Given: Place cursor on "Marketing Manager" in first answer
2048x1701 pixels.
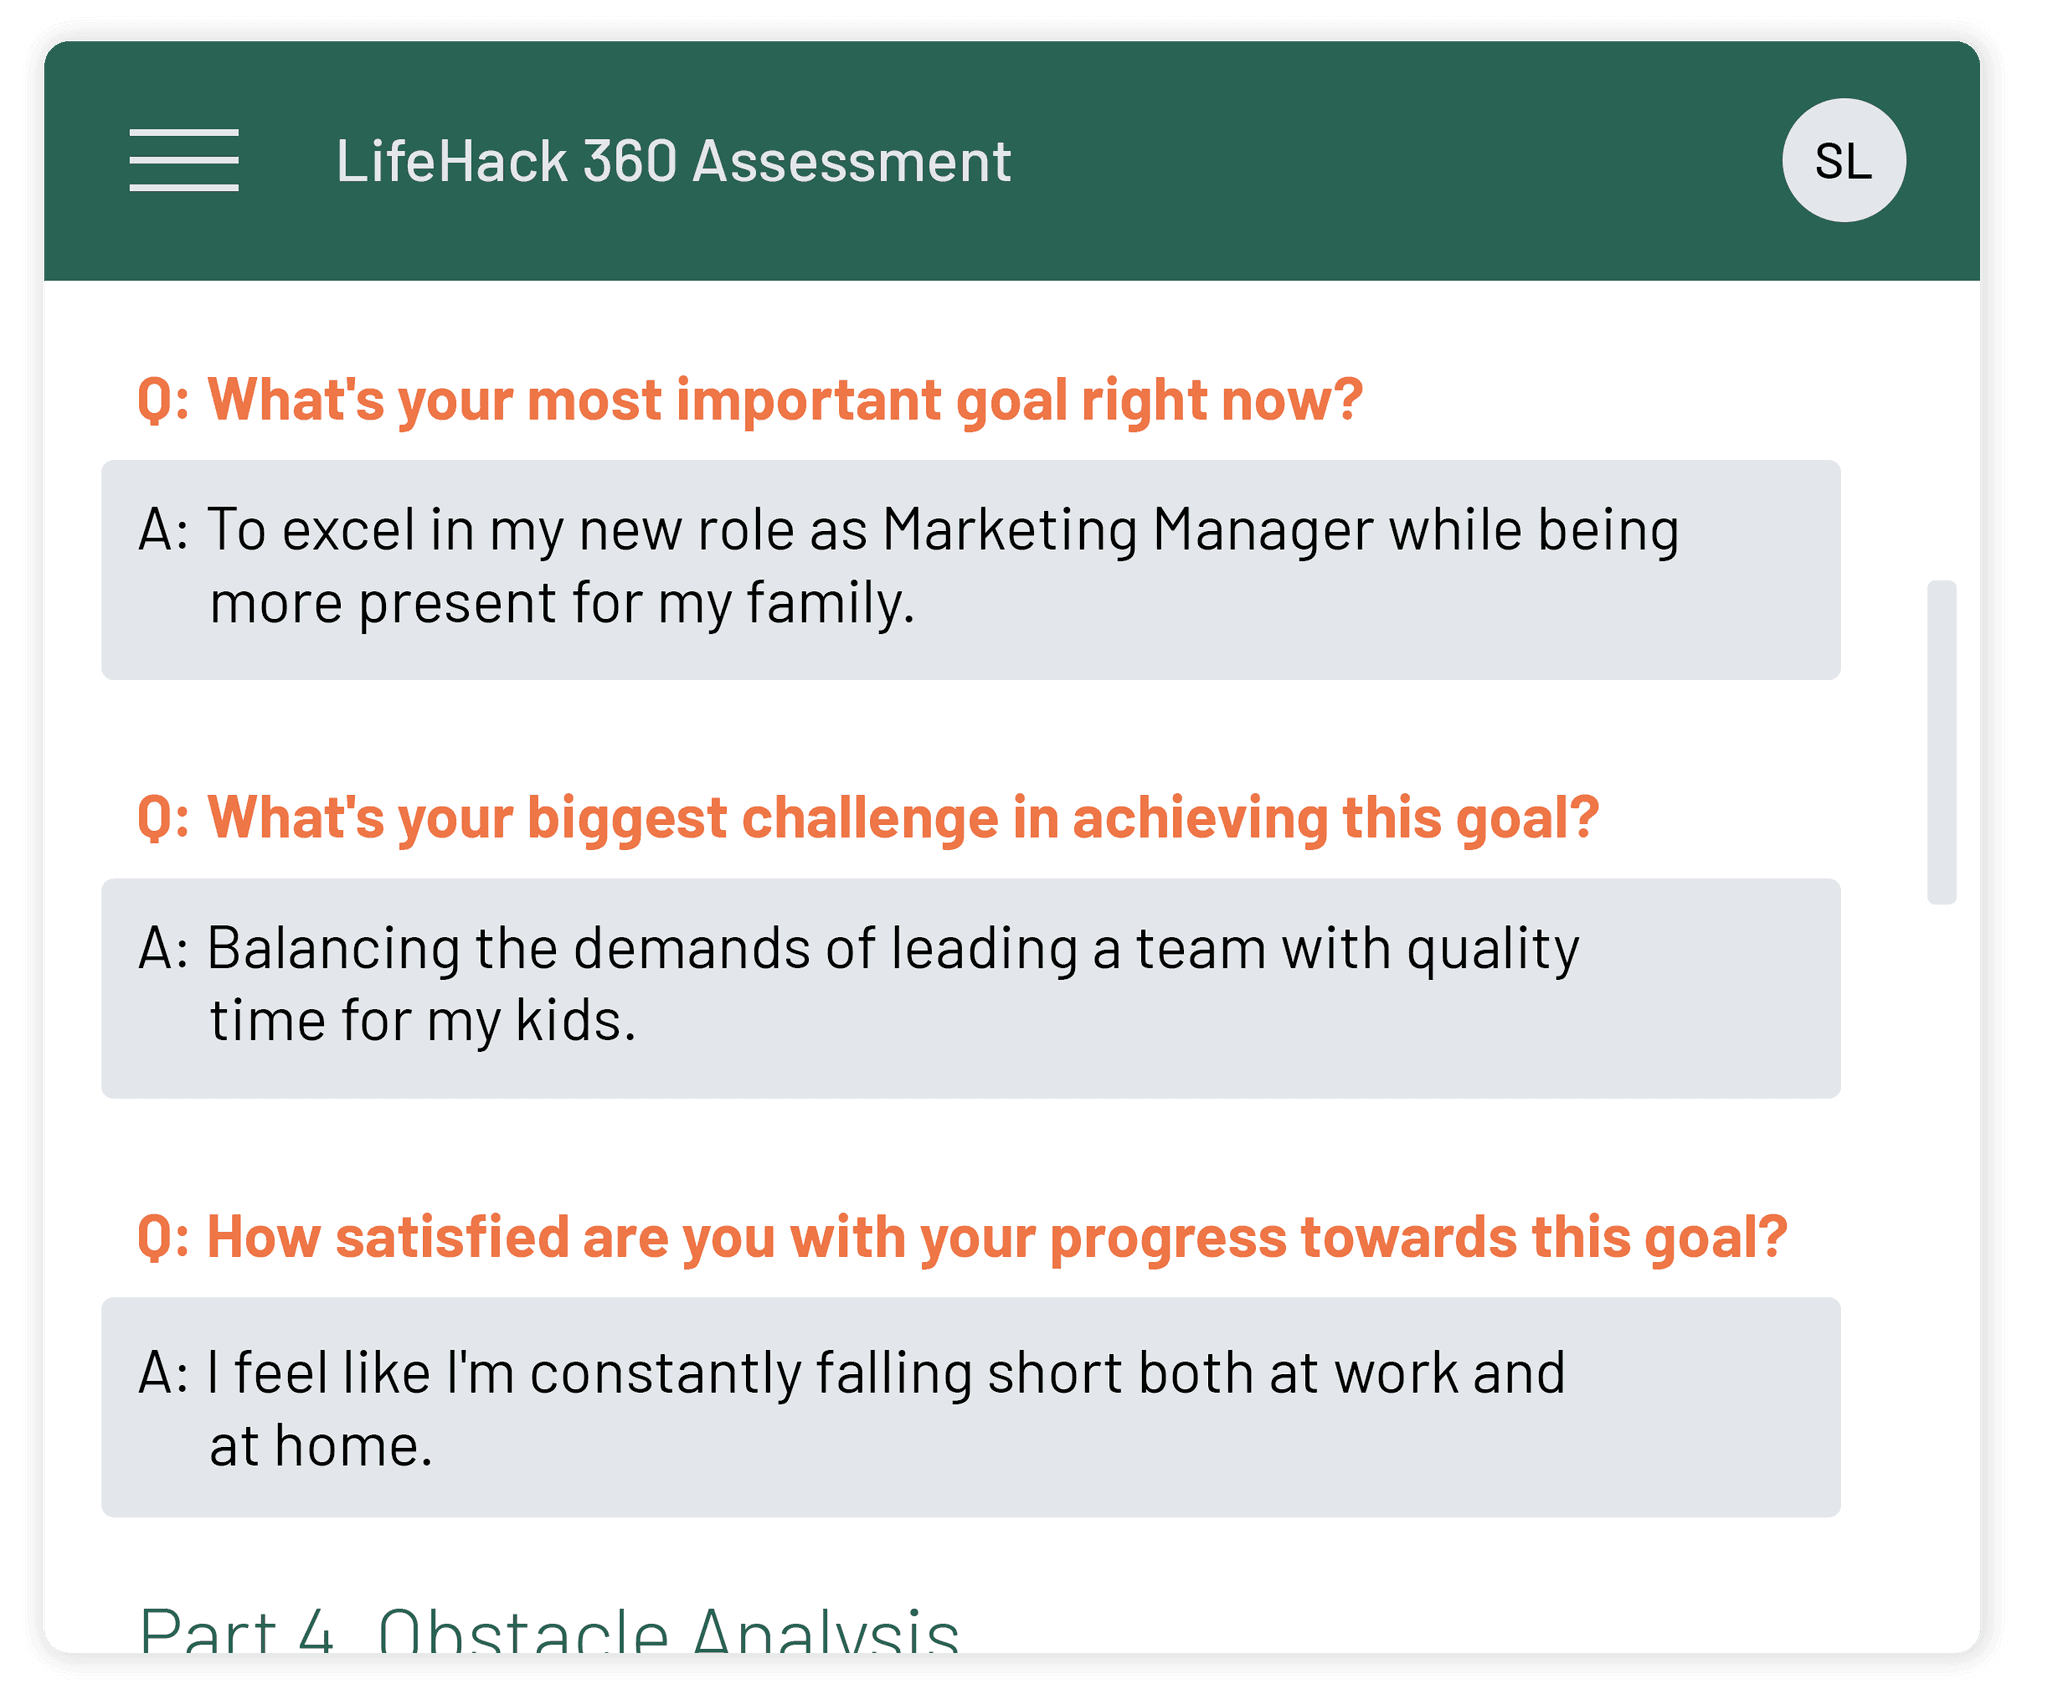Looking at the screenshot, I should tap(1127, 530).
